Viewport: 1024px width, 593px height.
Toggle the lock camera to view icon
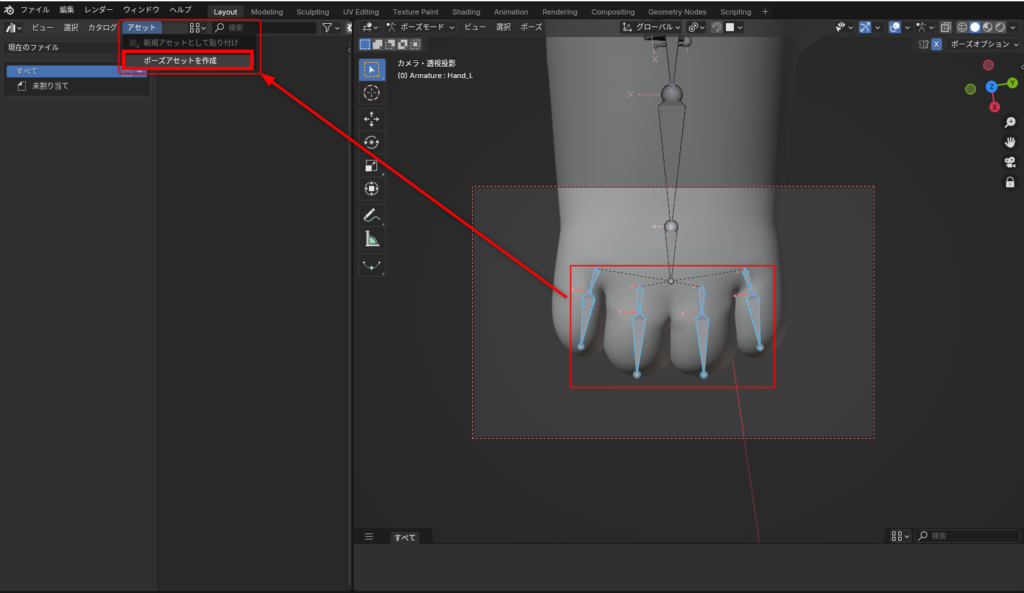[1010, 182]
